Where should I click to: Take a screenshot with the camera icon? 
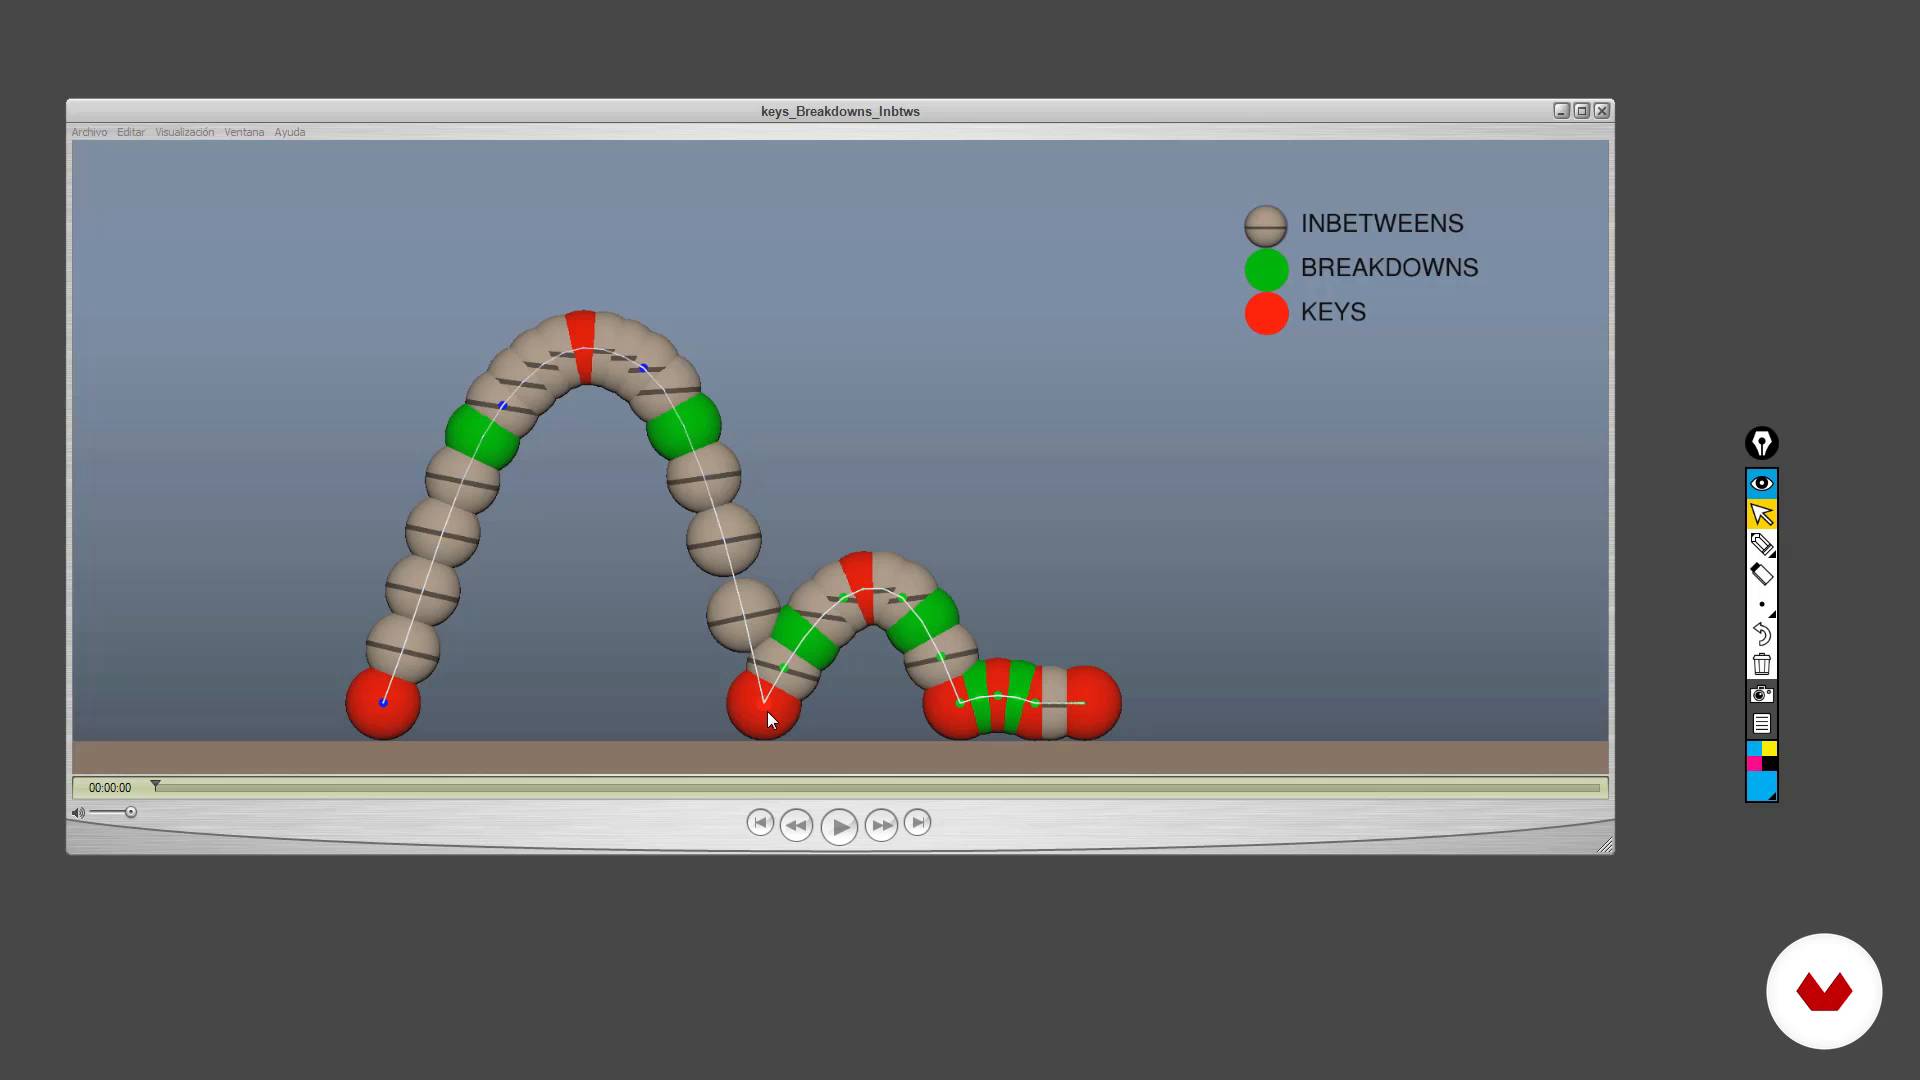(1761, 694)
